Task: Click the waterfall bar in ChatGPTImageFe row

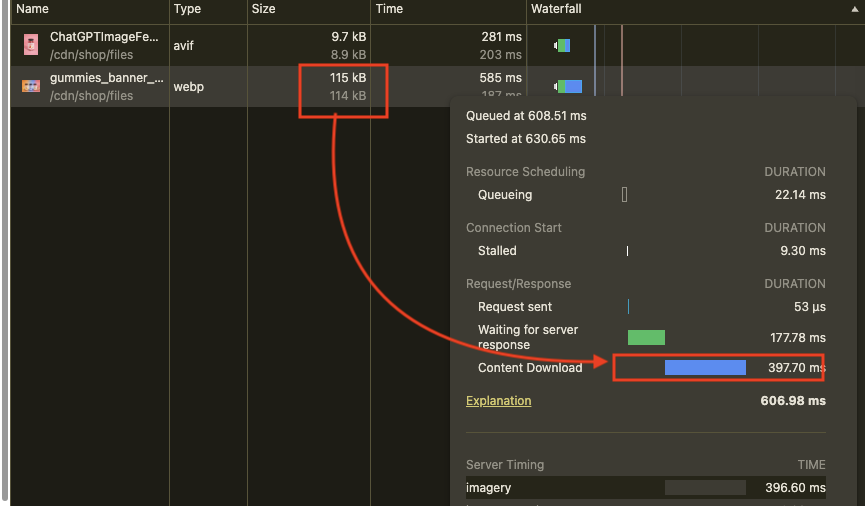Action: (563, 45)
